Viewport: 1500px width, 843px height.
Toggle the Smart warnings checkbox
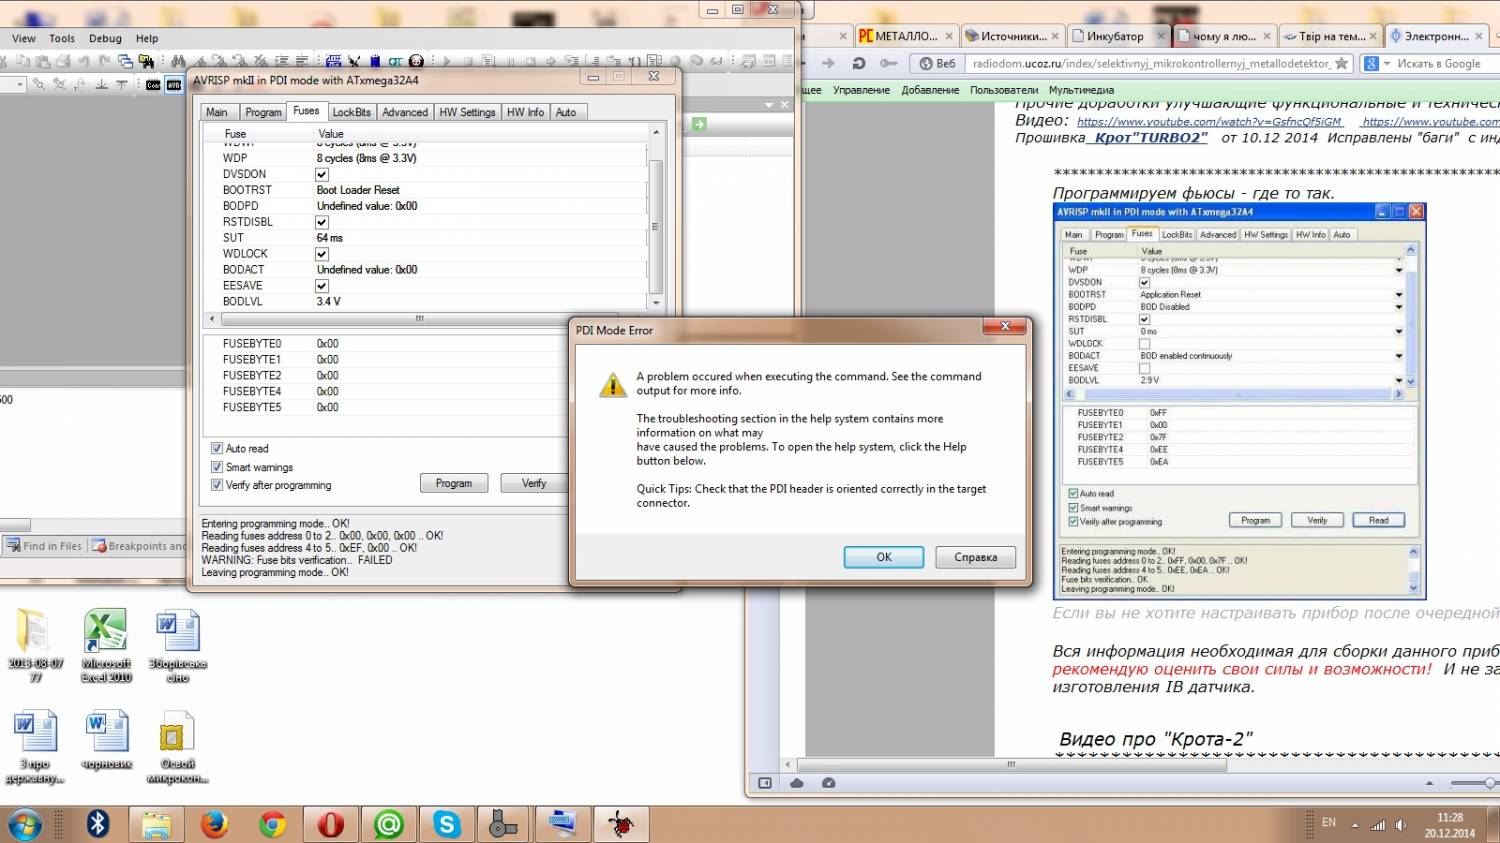[x=217, y=467]
